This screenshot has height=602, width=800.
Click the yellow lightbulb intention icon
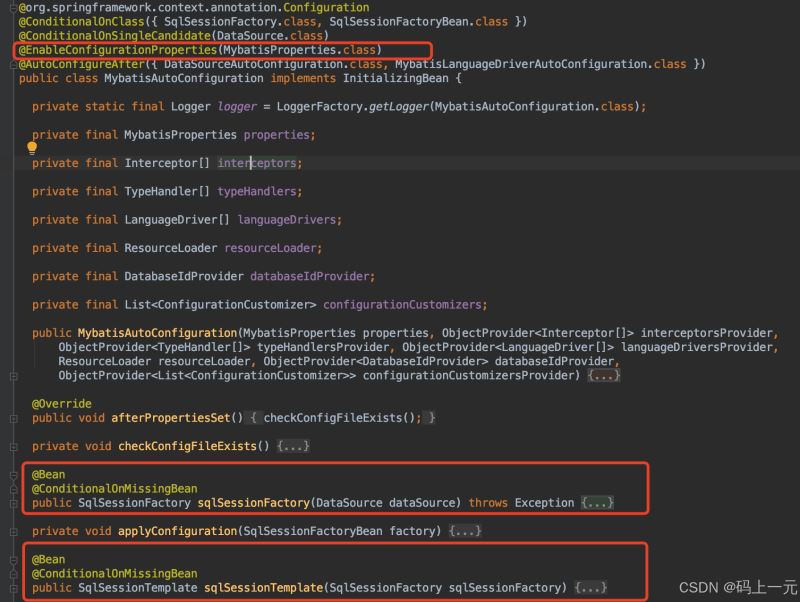[x=32, y=148]
